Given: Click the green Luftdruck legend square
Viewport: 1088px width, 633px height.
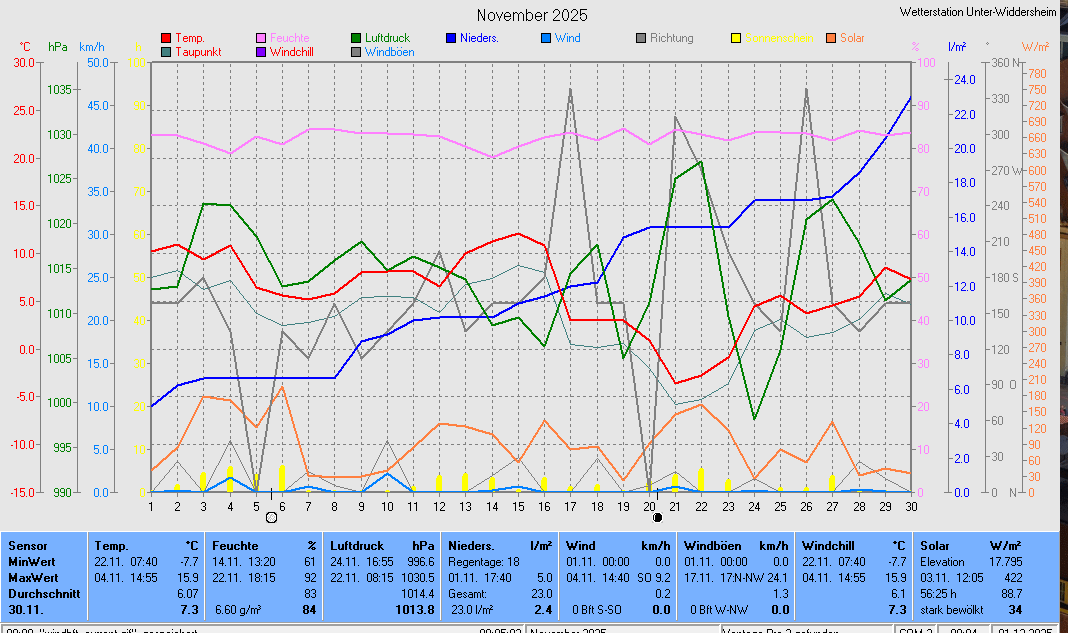Looking at the screenshot, I should tap(356, 38).
